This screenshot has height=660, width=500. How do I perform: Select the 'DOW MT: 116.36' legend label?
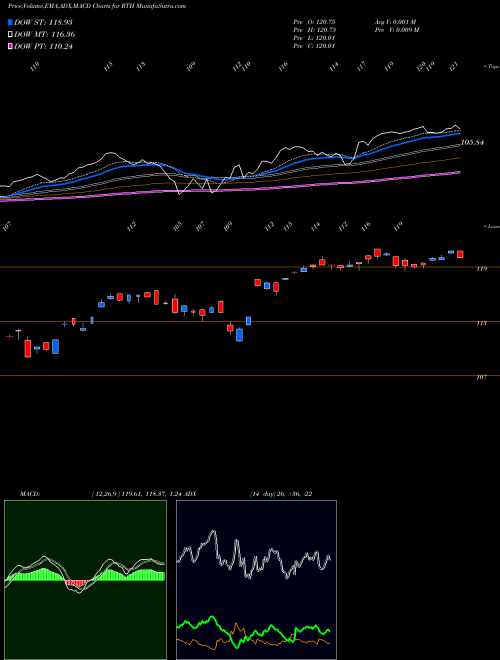[x=45, y=35]
